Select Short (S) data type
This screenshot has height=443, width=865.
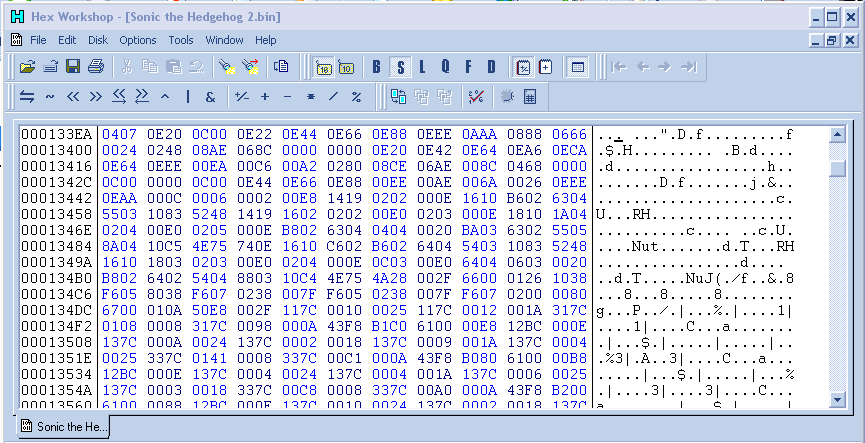click(400, 68)
